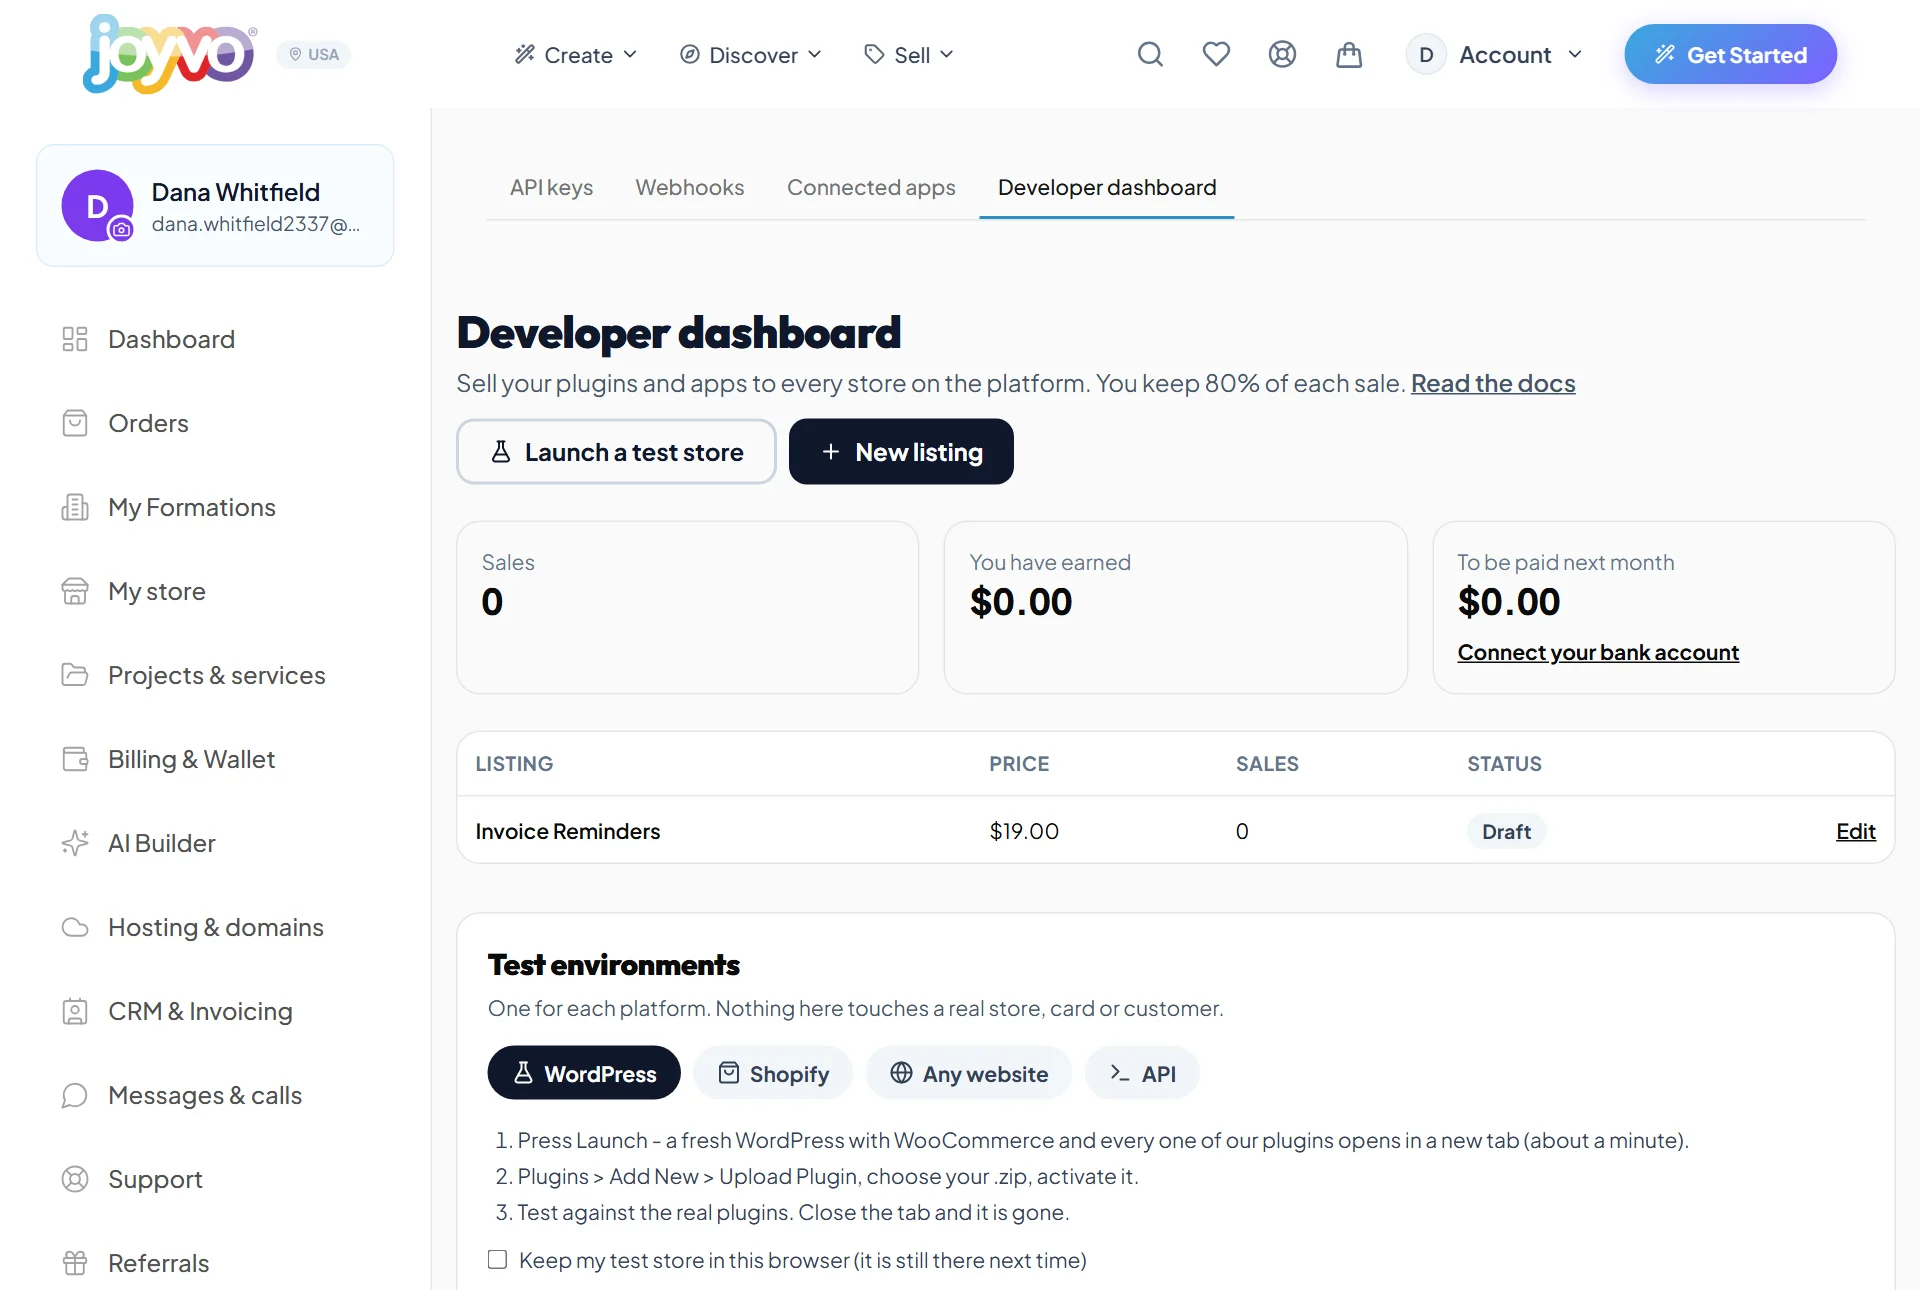1920x1290 pixels.
Task: Open the wishlist heart icon
Action: (x=1216, y=54)
